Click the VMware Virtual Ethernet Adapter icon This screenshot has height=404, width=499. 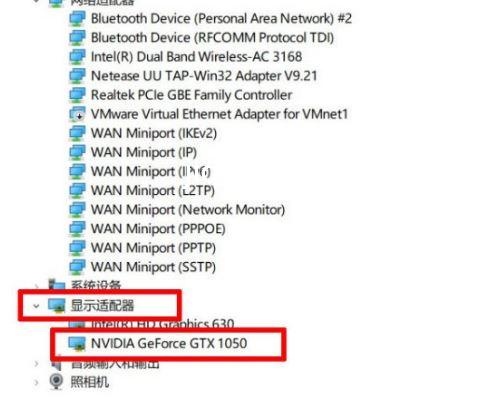point(77,114)
